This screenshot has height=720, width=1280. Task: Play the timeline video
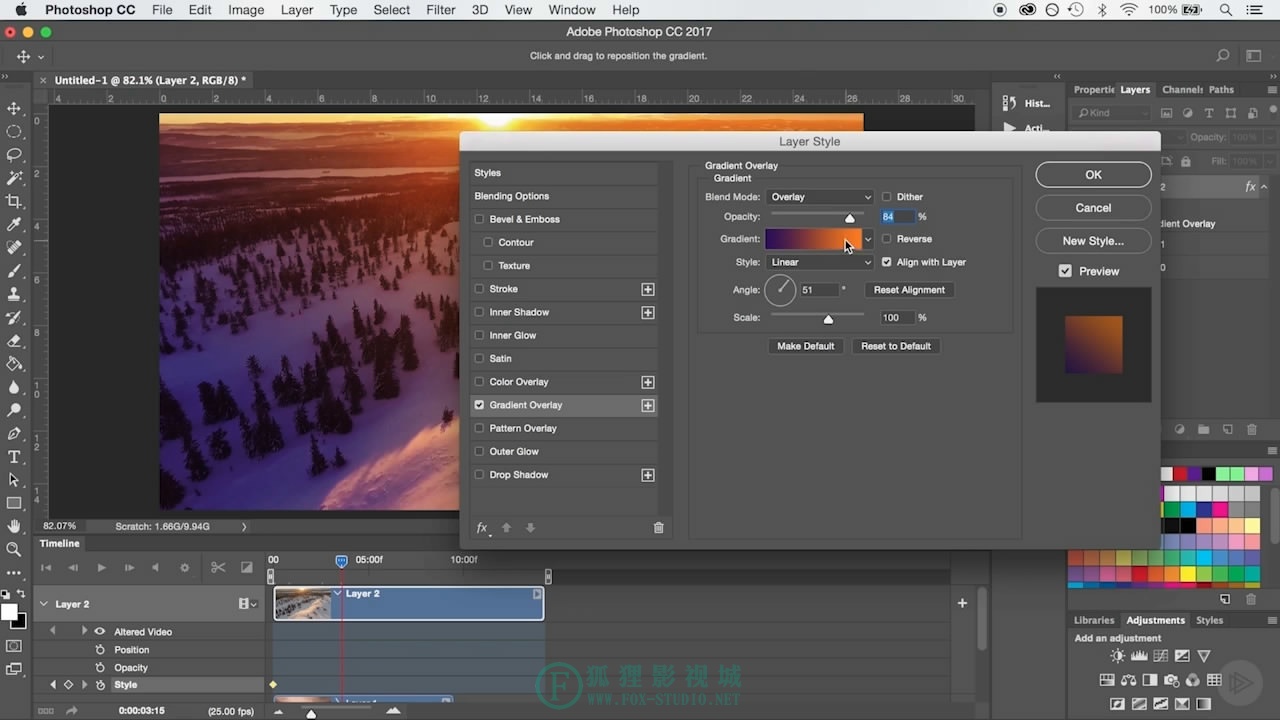(x=101, y=568)
